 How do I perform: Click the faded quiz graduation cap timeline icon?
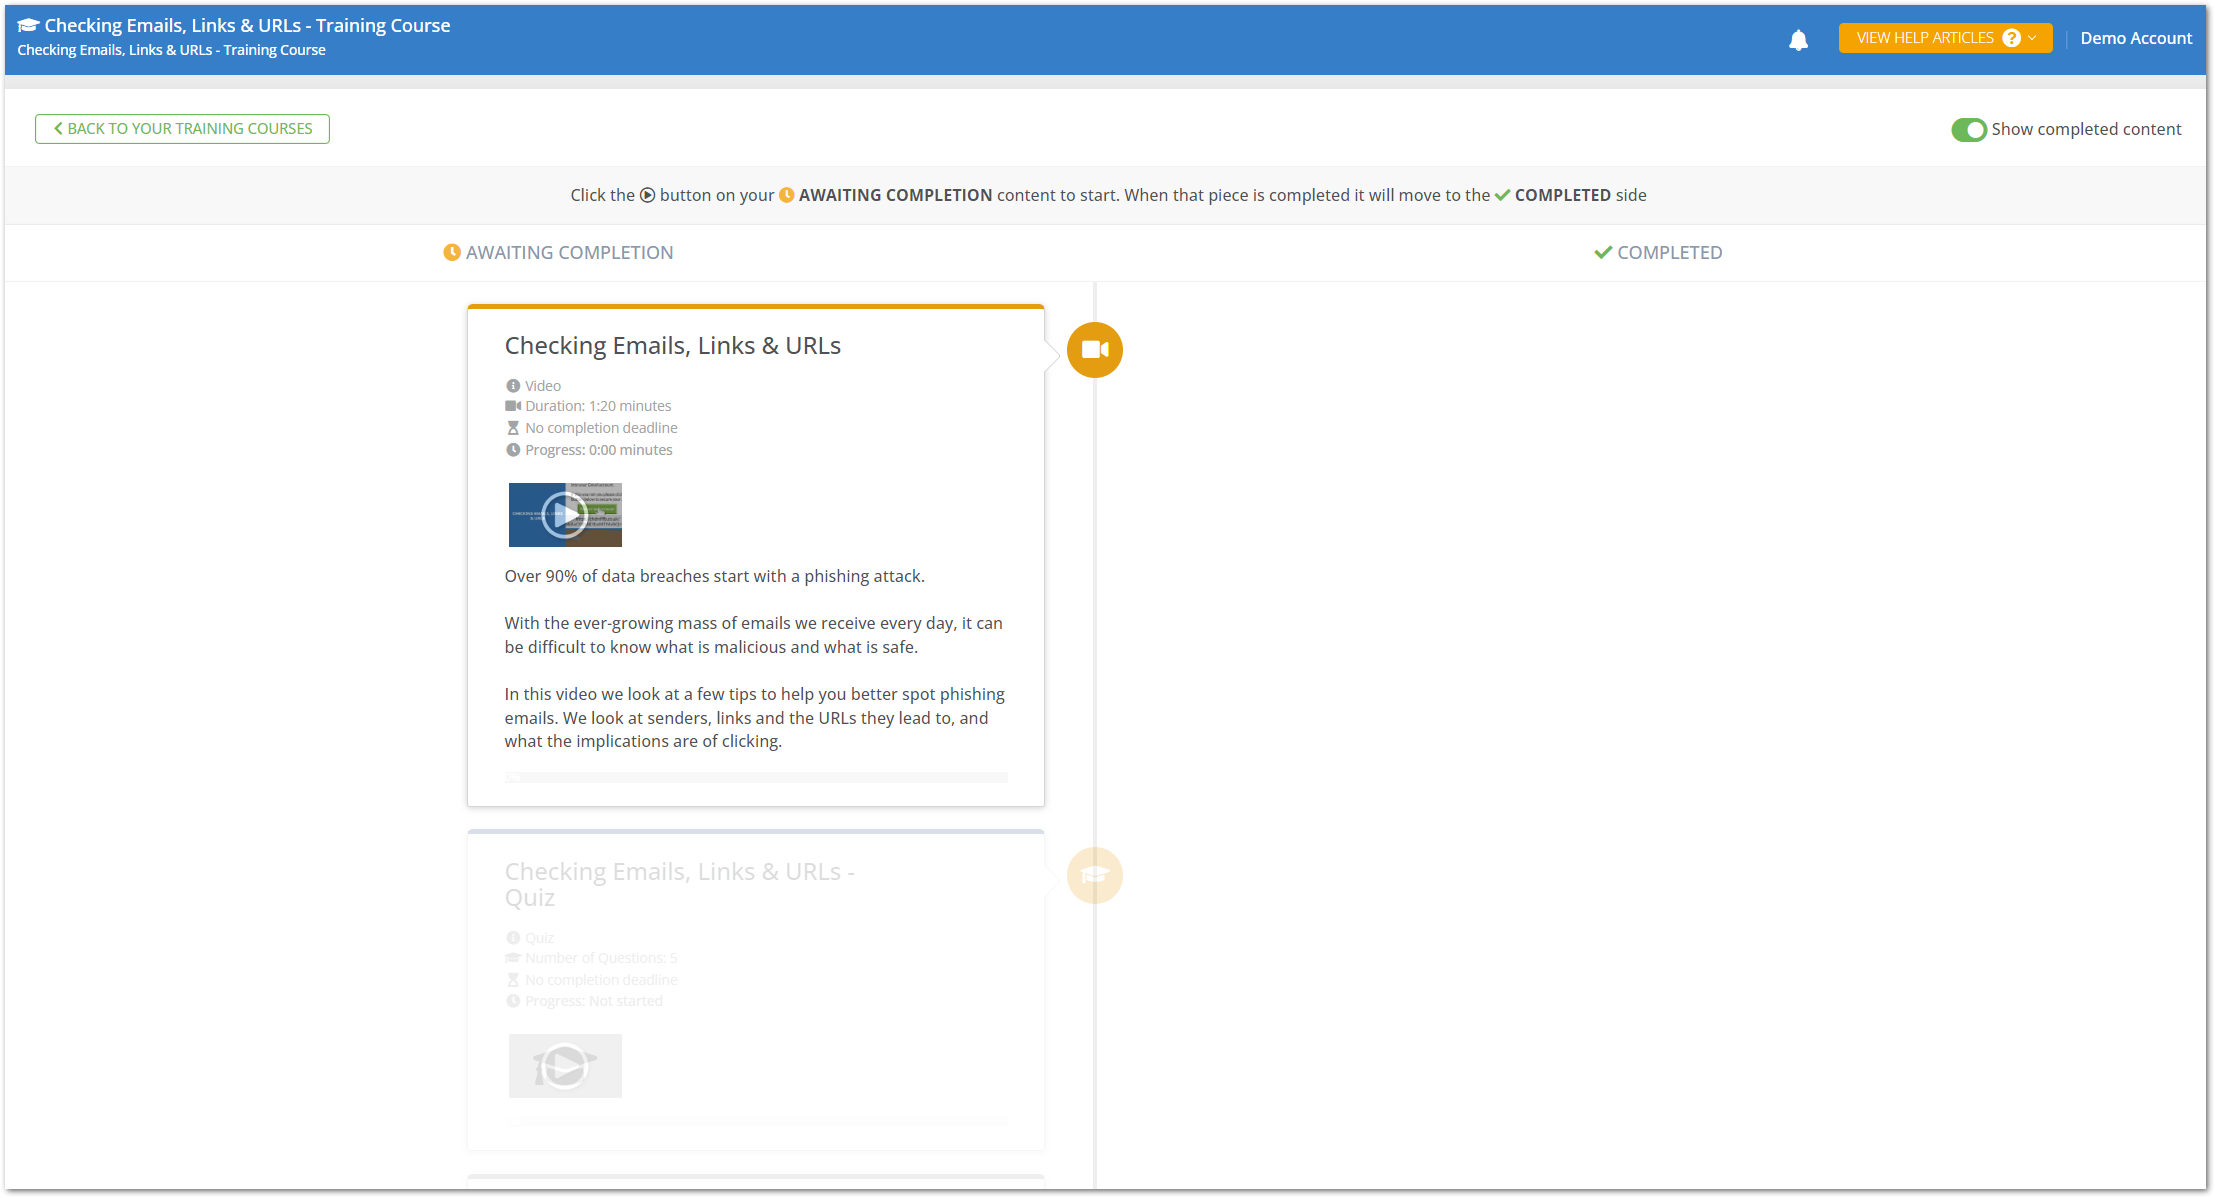pyautogui.click(x=1095, y=875)
